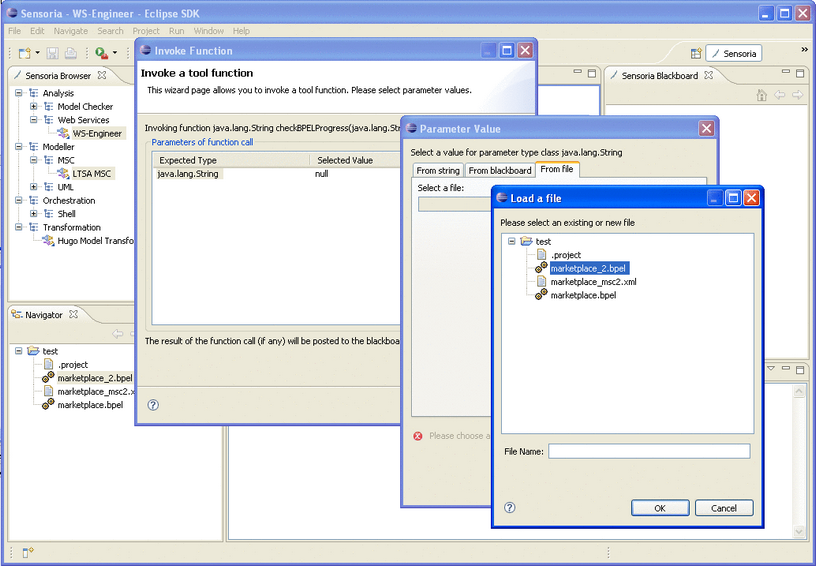Close the Sensoria Browser view tab
The height and width of the screenshot is (566, 816).
pyautogui.click(x=102, y=75)
